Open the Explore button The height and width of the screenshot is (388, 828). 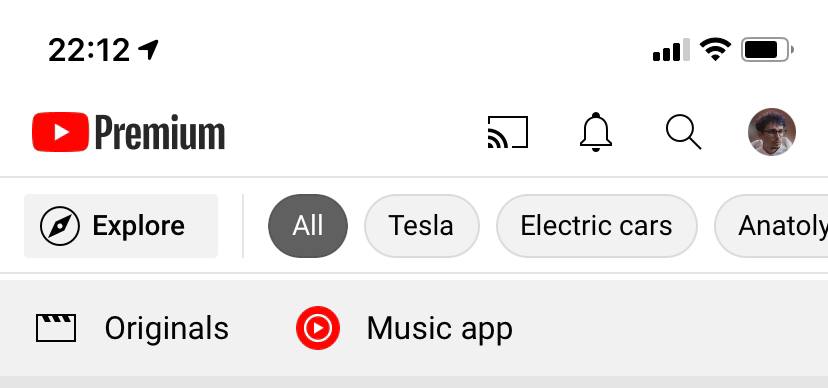(121, 226)
